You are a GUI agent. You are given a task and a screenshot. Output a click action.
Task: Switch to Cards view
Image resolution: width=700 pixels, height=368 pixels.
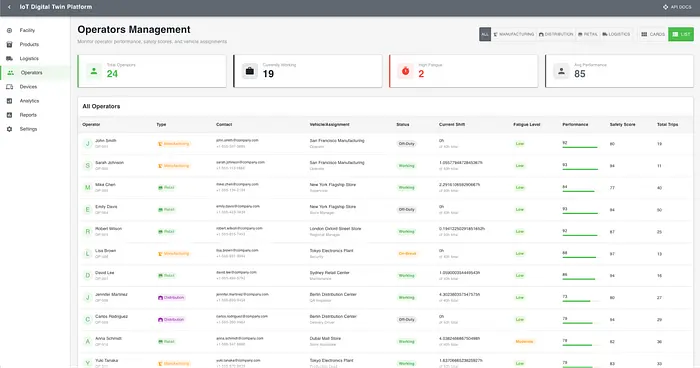653,34
